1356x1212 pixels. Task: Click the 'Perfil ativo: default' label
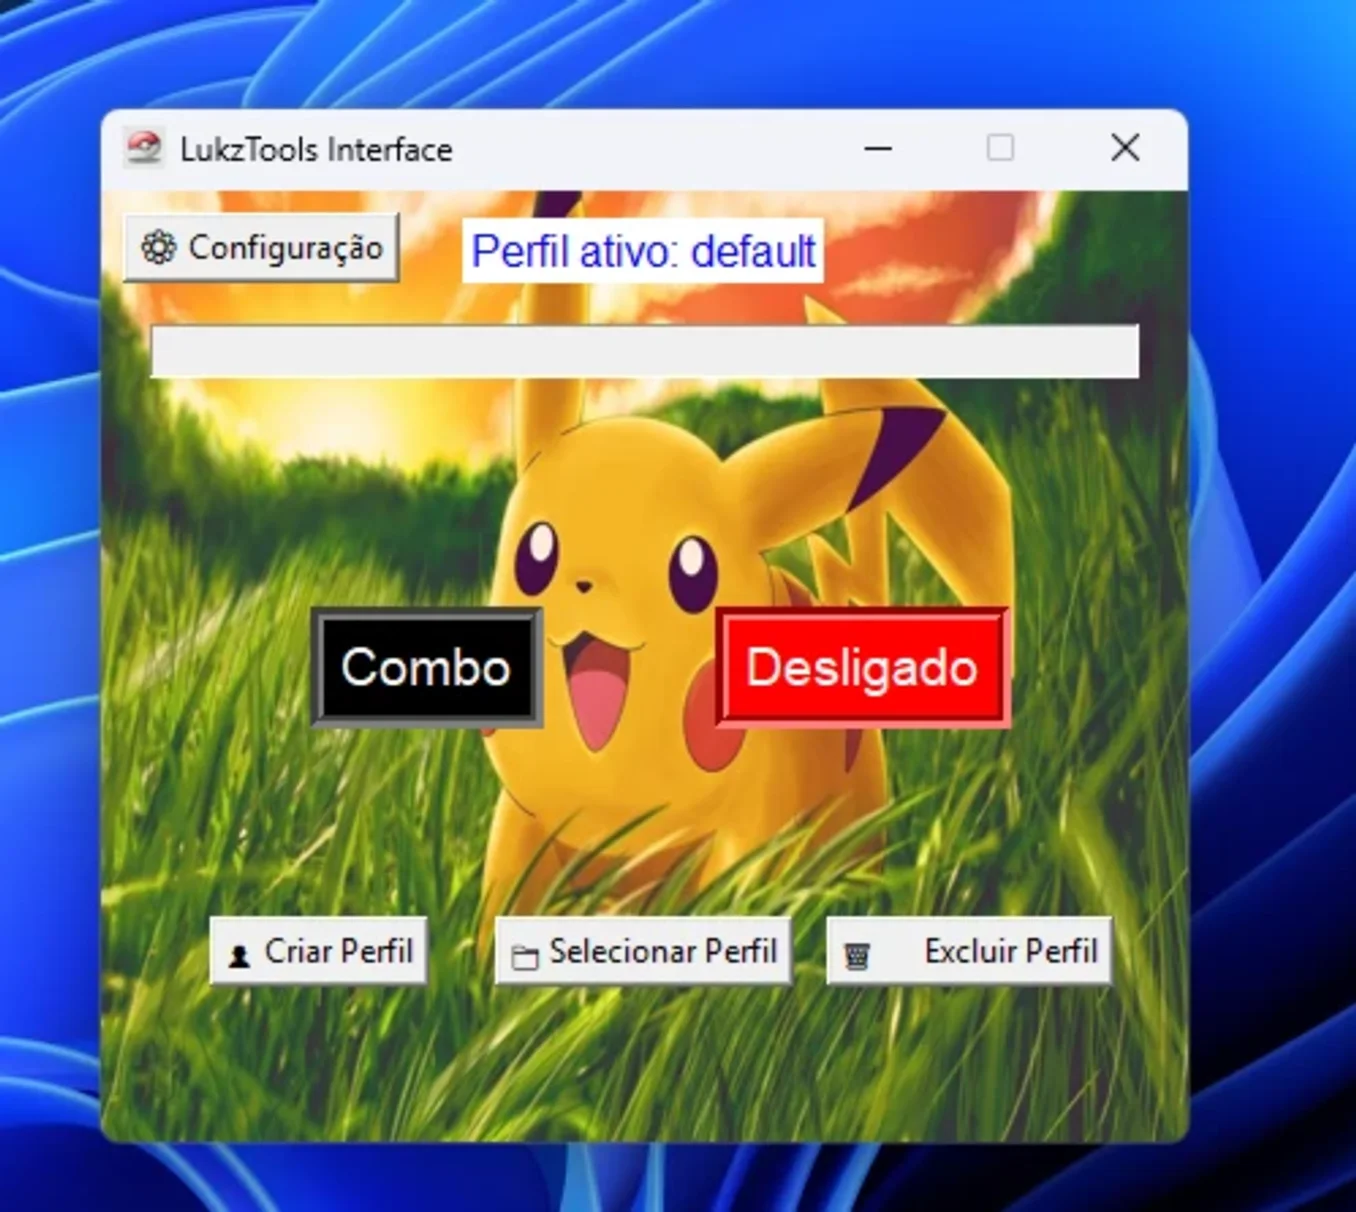(643, 251)
